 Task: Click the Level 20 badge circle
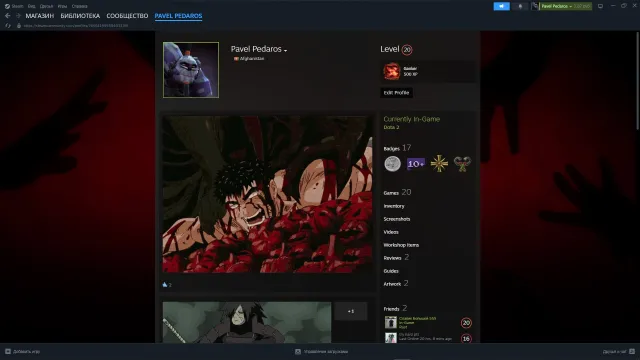click(x=407, y=50)
